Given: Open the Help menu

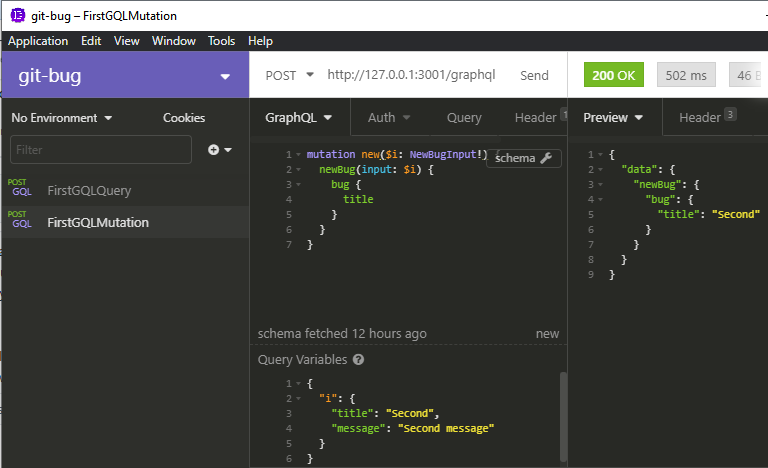Looking at the screenshot, I should tap(260, 41).
